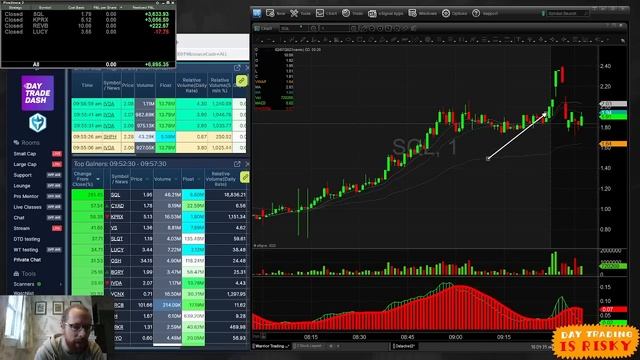Click the Warrior Trading shield logo
Screen dimensions: 640x360
[38, 123]
